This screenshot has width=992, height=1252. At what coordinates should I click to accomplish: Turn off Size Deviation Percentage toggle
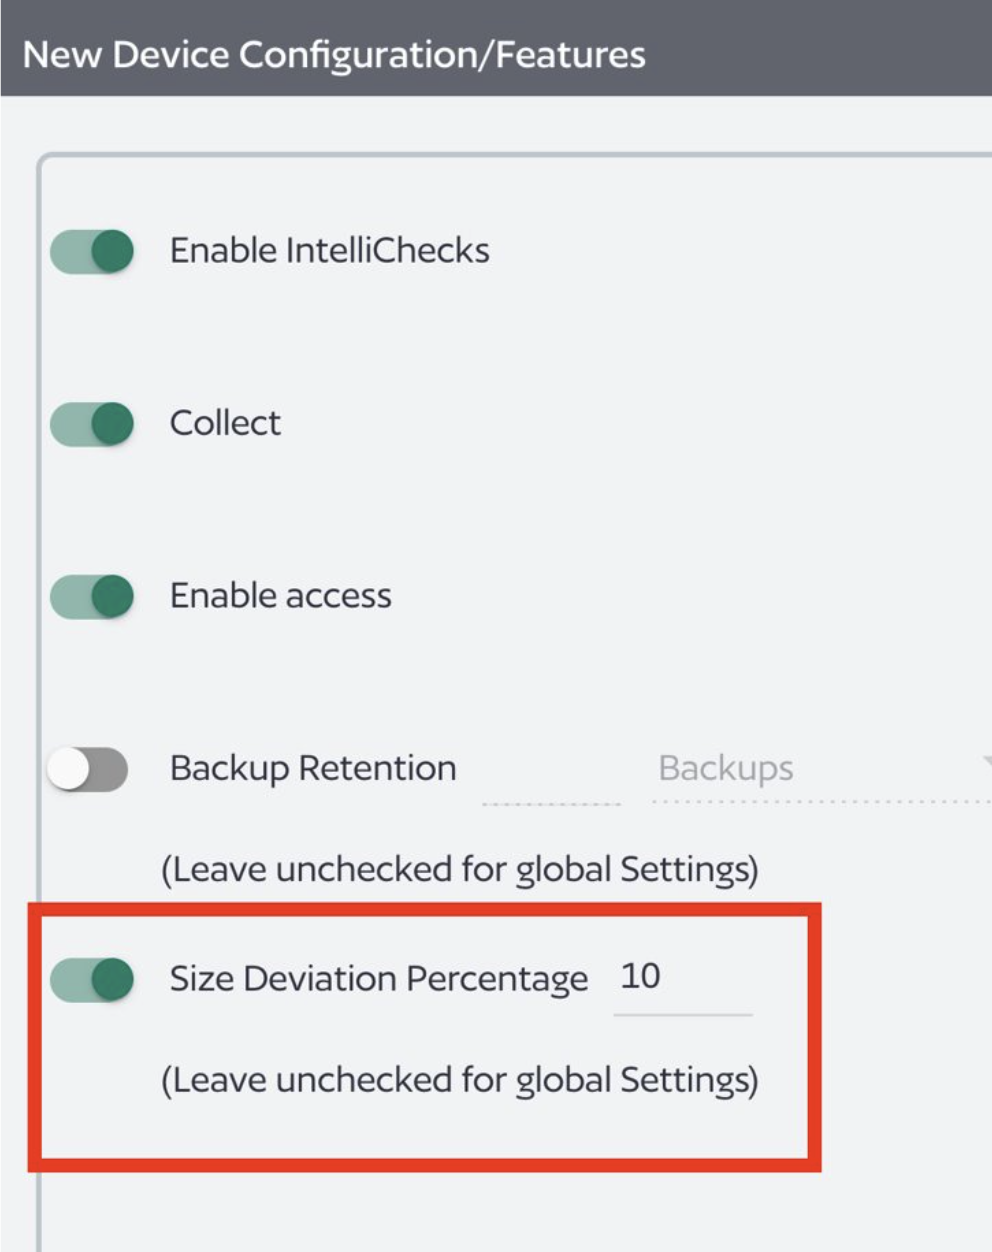tap(92, 979)
